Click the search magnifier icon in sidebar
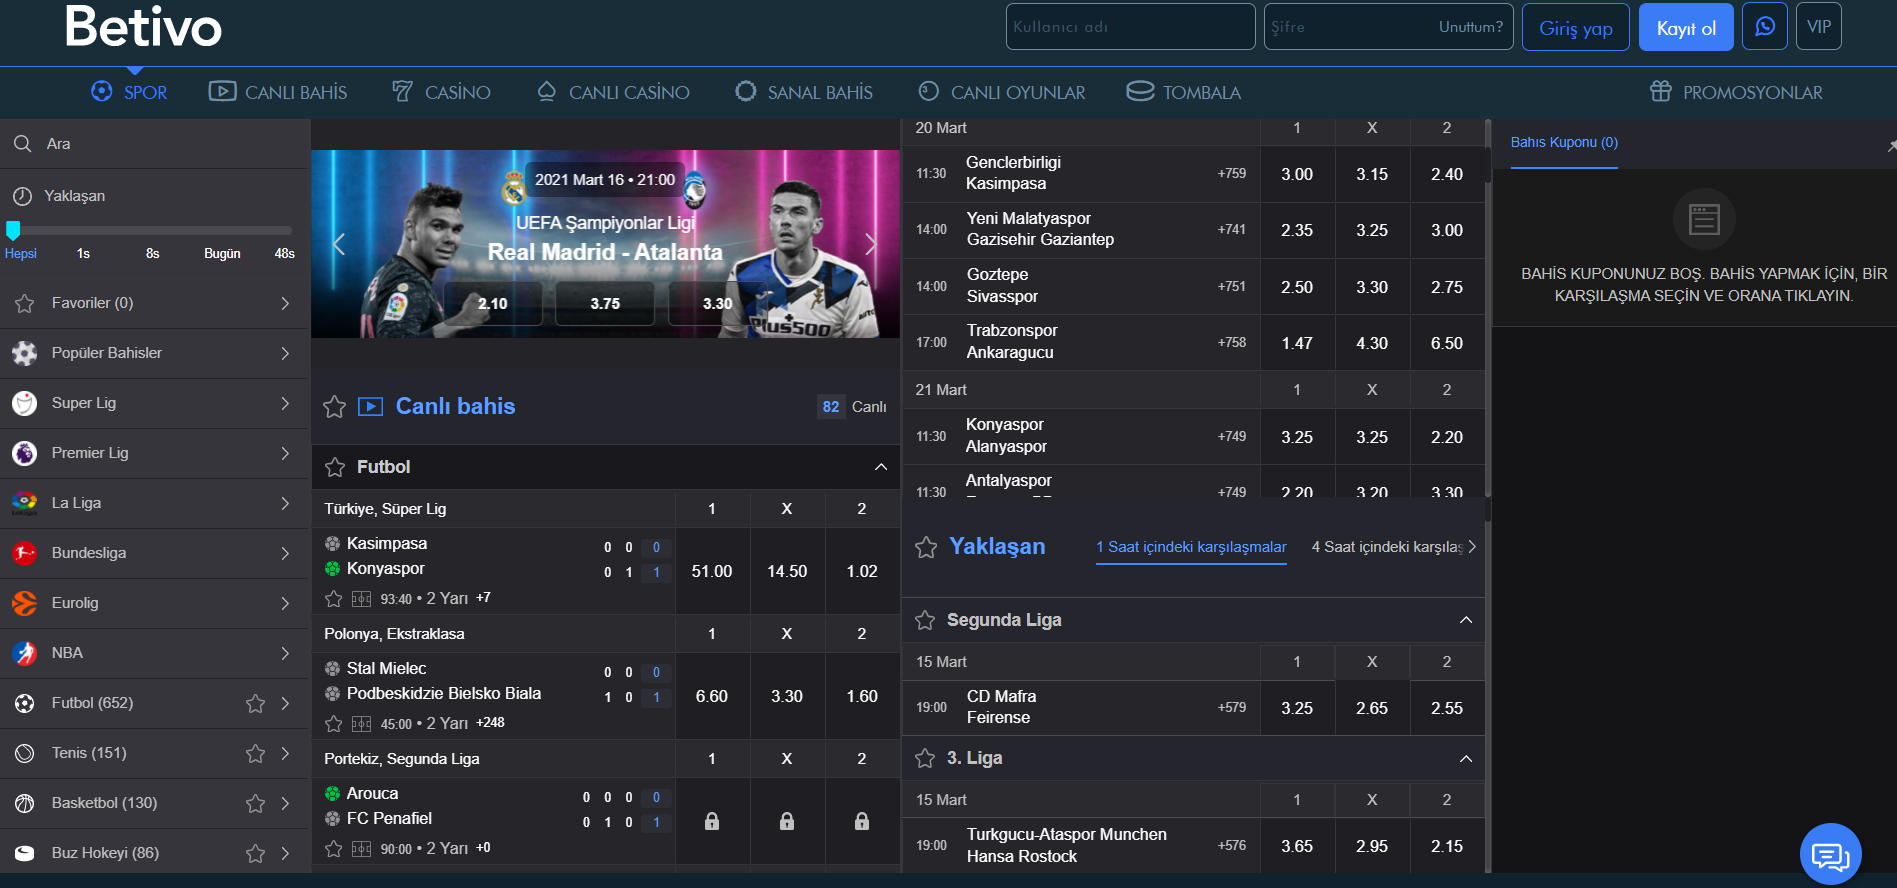The height and width of the screenshot is (888, 1897). click(x=22, y=144)
